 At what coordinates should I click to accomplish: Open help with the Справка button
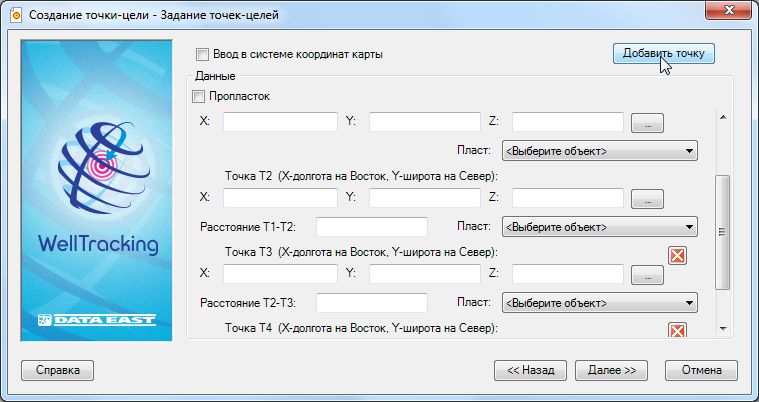[57, 370]
